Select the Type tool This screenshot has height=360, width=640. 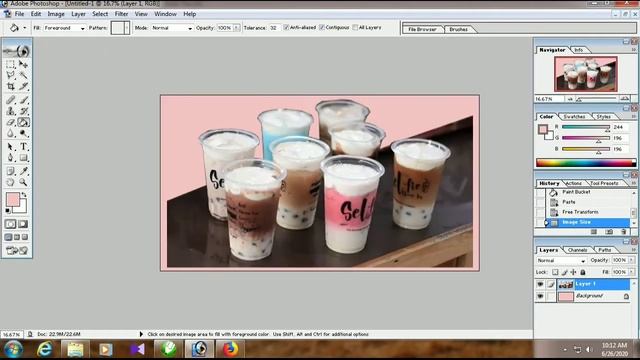click(x=23, y=147)
